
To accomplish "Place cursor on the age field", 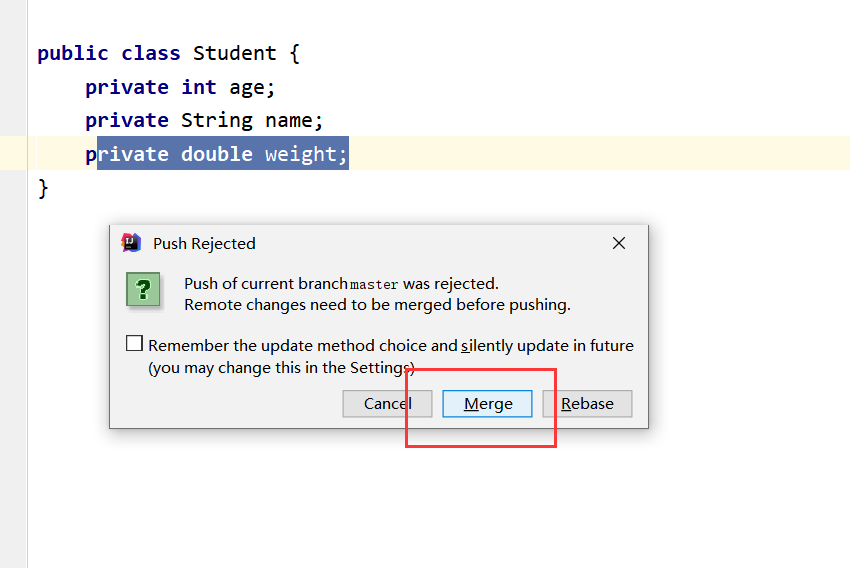I will pyautogui.click(x=247, y=87).
